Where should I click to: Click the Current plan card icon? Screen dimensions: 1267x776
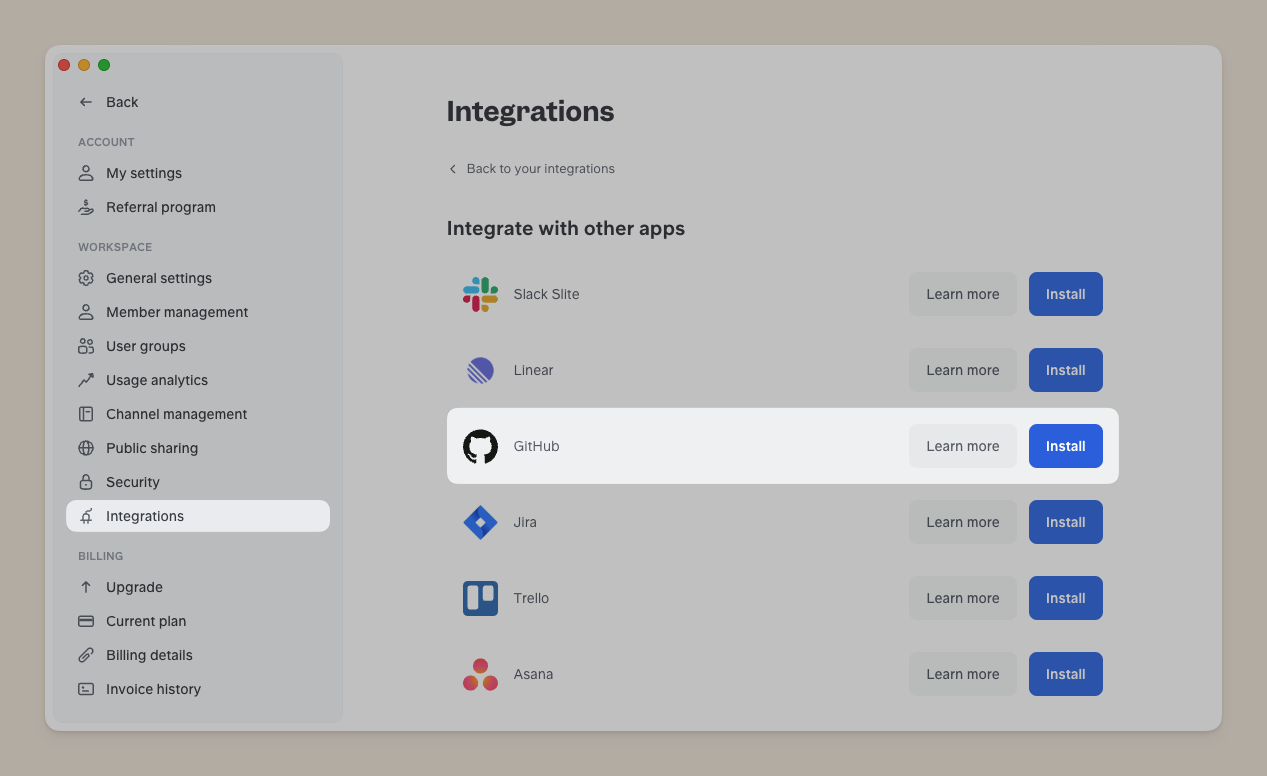(86, 621)
